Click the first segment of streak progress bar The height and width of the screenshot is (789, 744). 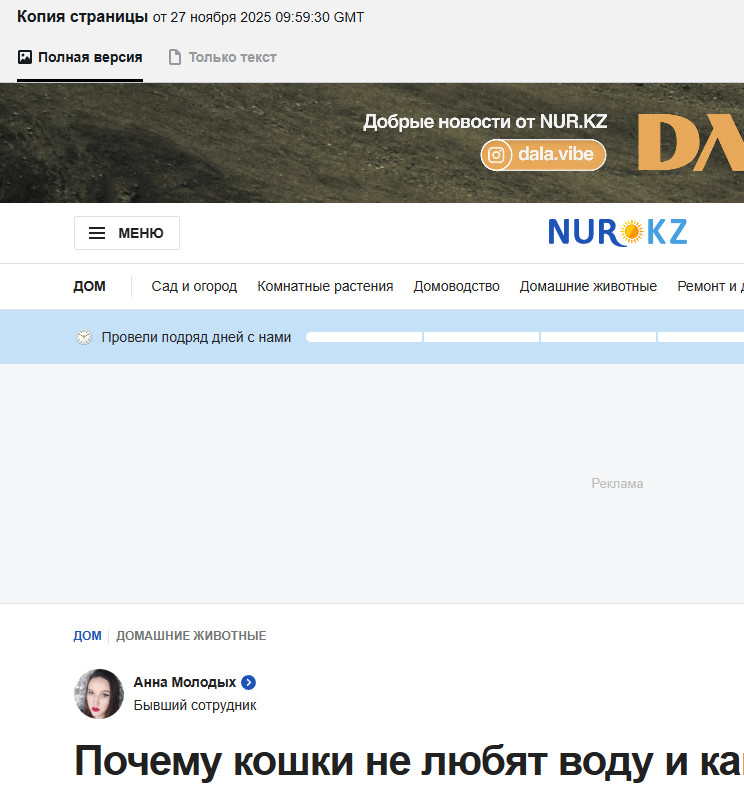click(364, 337)
